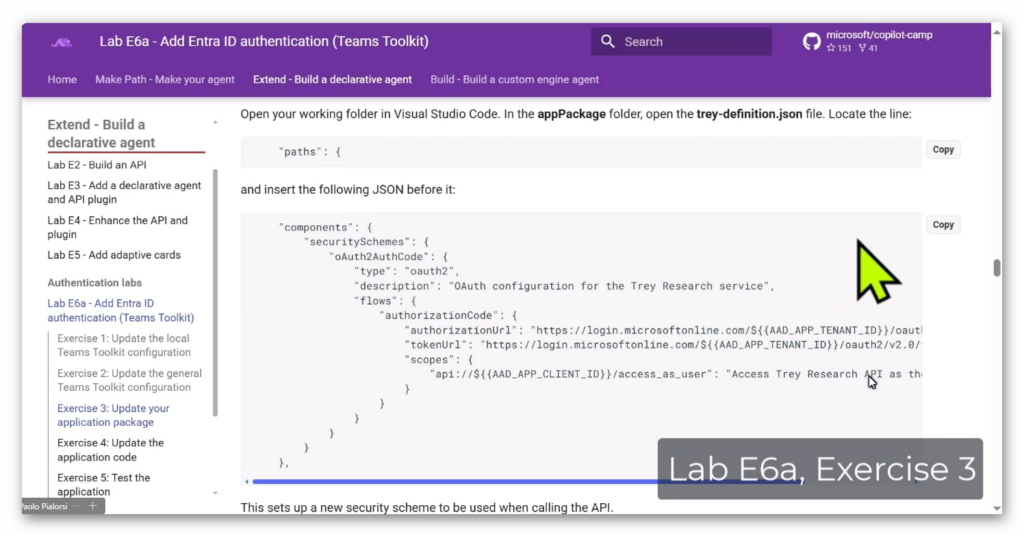Image resolution: width=1024 pixels, height=536 pixels.
Task: Open Lab E5 - Add adaptive cards
Action: pyautogui.click(x=114, y=255)
